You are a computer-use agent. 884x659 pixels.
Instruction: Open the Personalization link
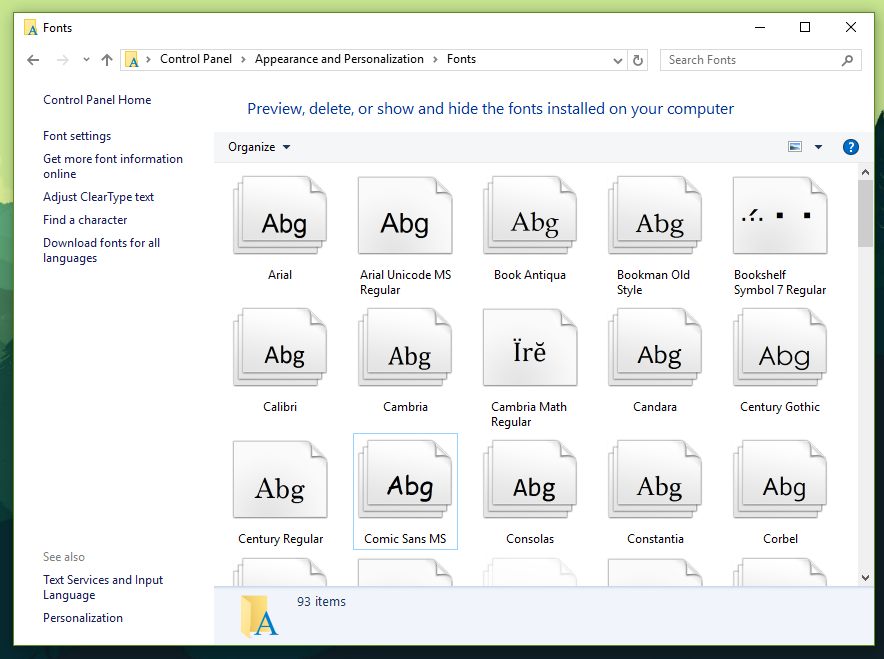coord(83,618)
